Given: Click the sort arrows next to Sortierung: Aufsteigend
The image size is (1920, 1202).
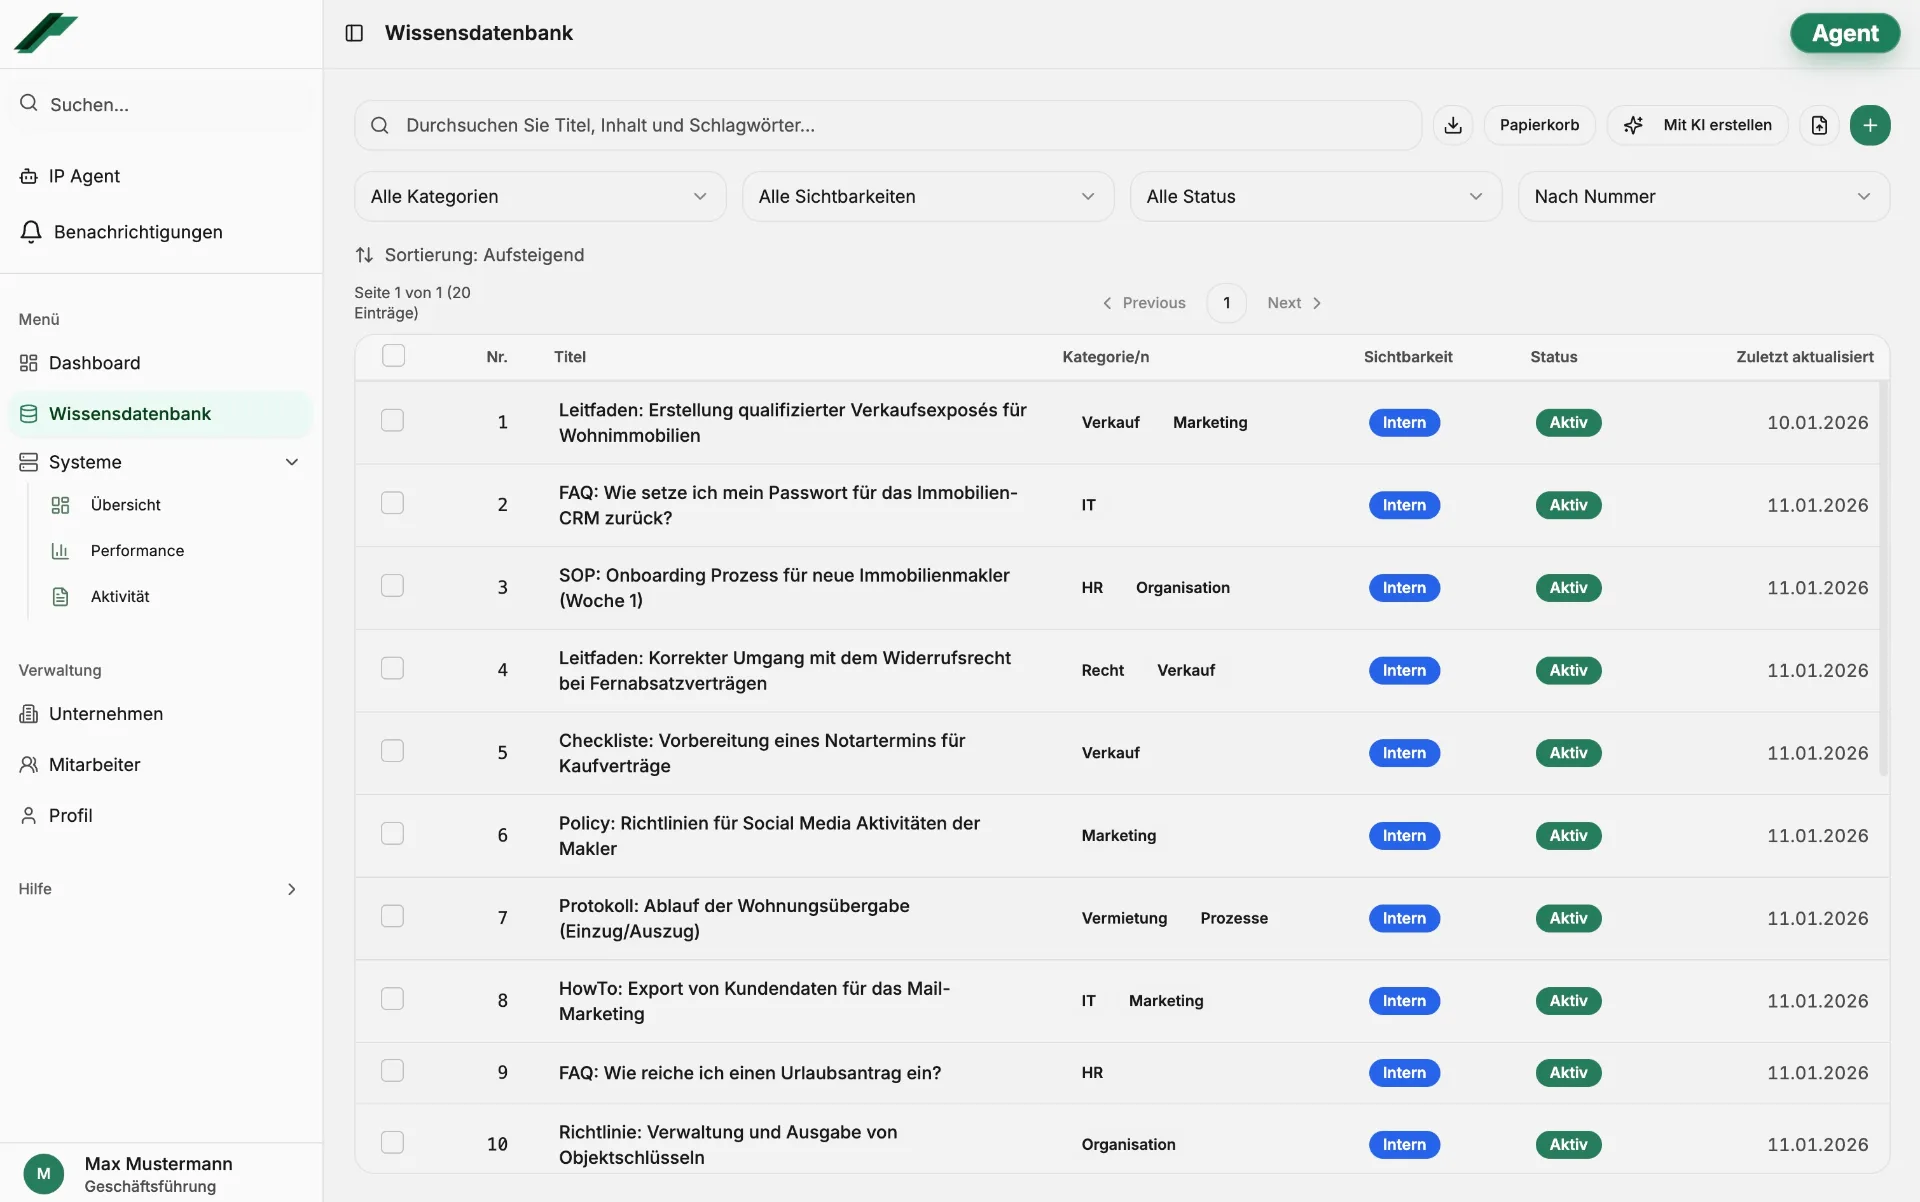Looking at the screenshot, I should [x=365, y=255].
